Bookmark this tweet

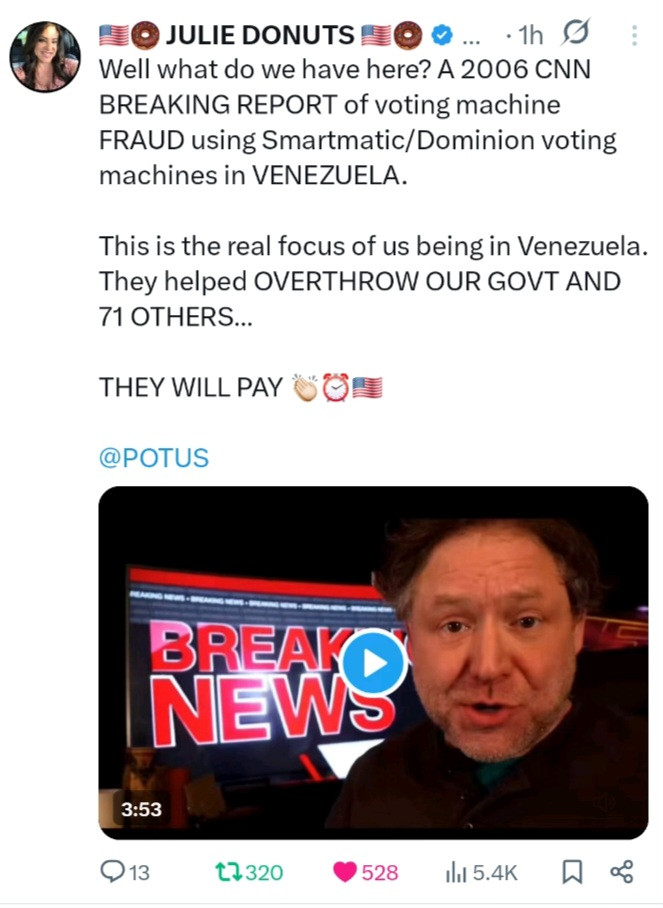572,872
